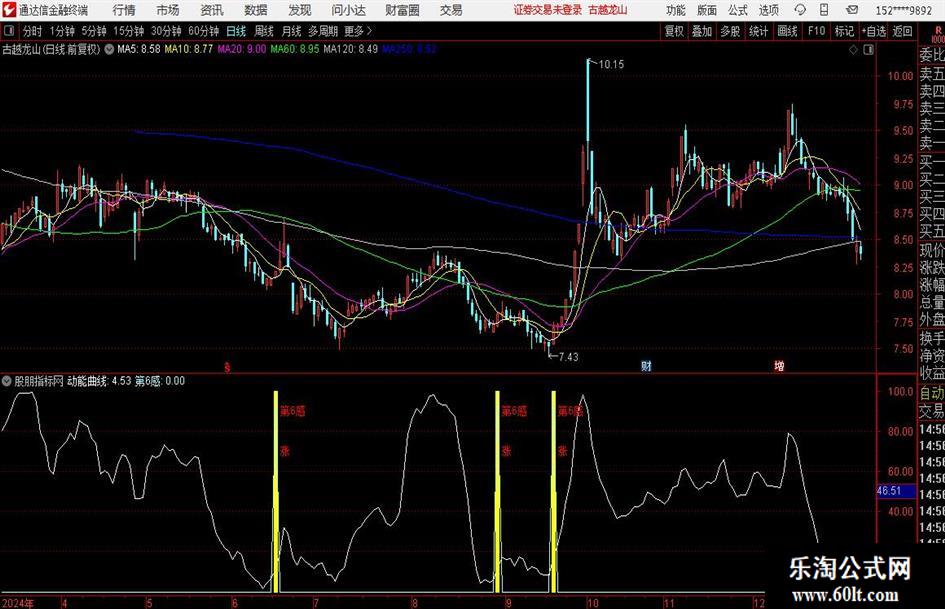This screenshot has width=945, height=609.
Task: Click the MA60: 8.95 label
Action: (295, 49)
